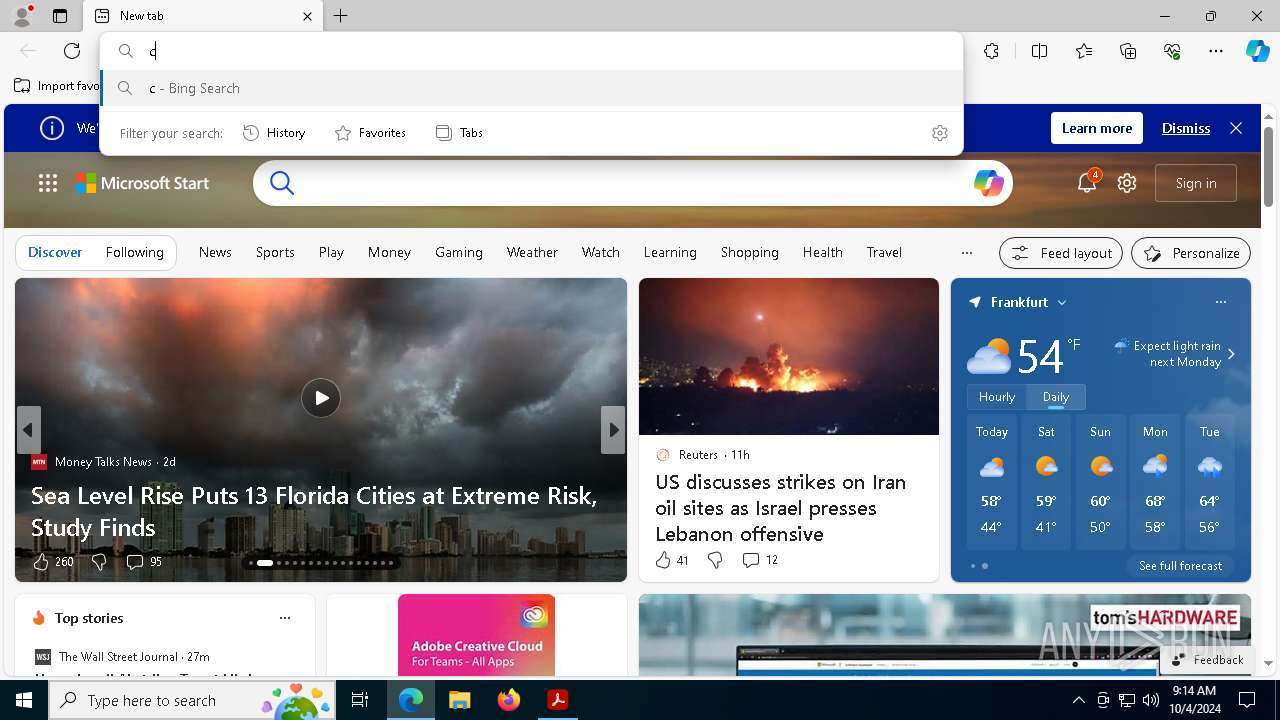Go to previous carousel slide
The width and height of the screenshot is (1280, 720).
coord(28,430)
